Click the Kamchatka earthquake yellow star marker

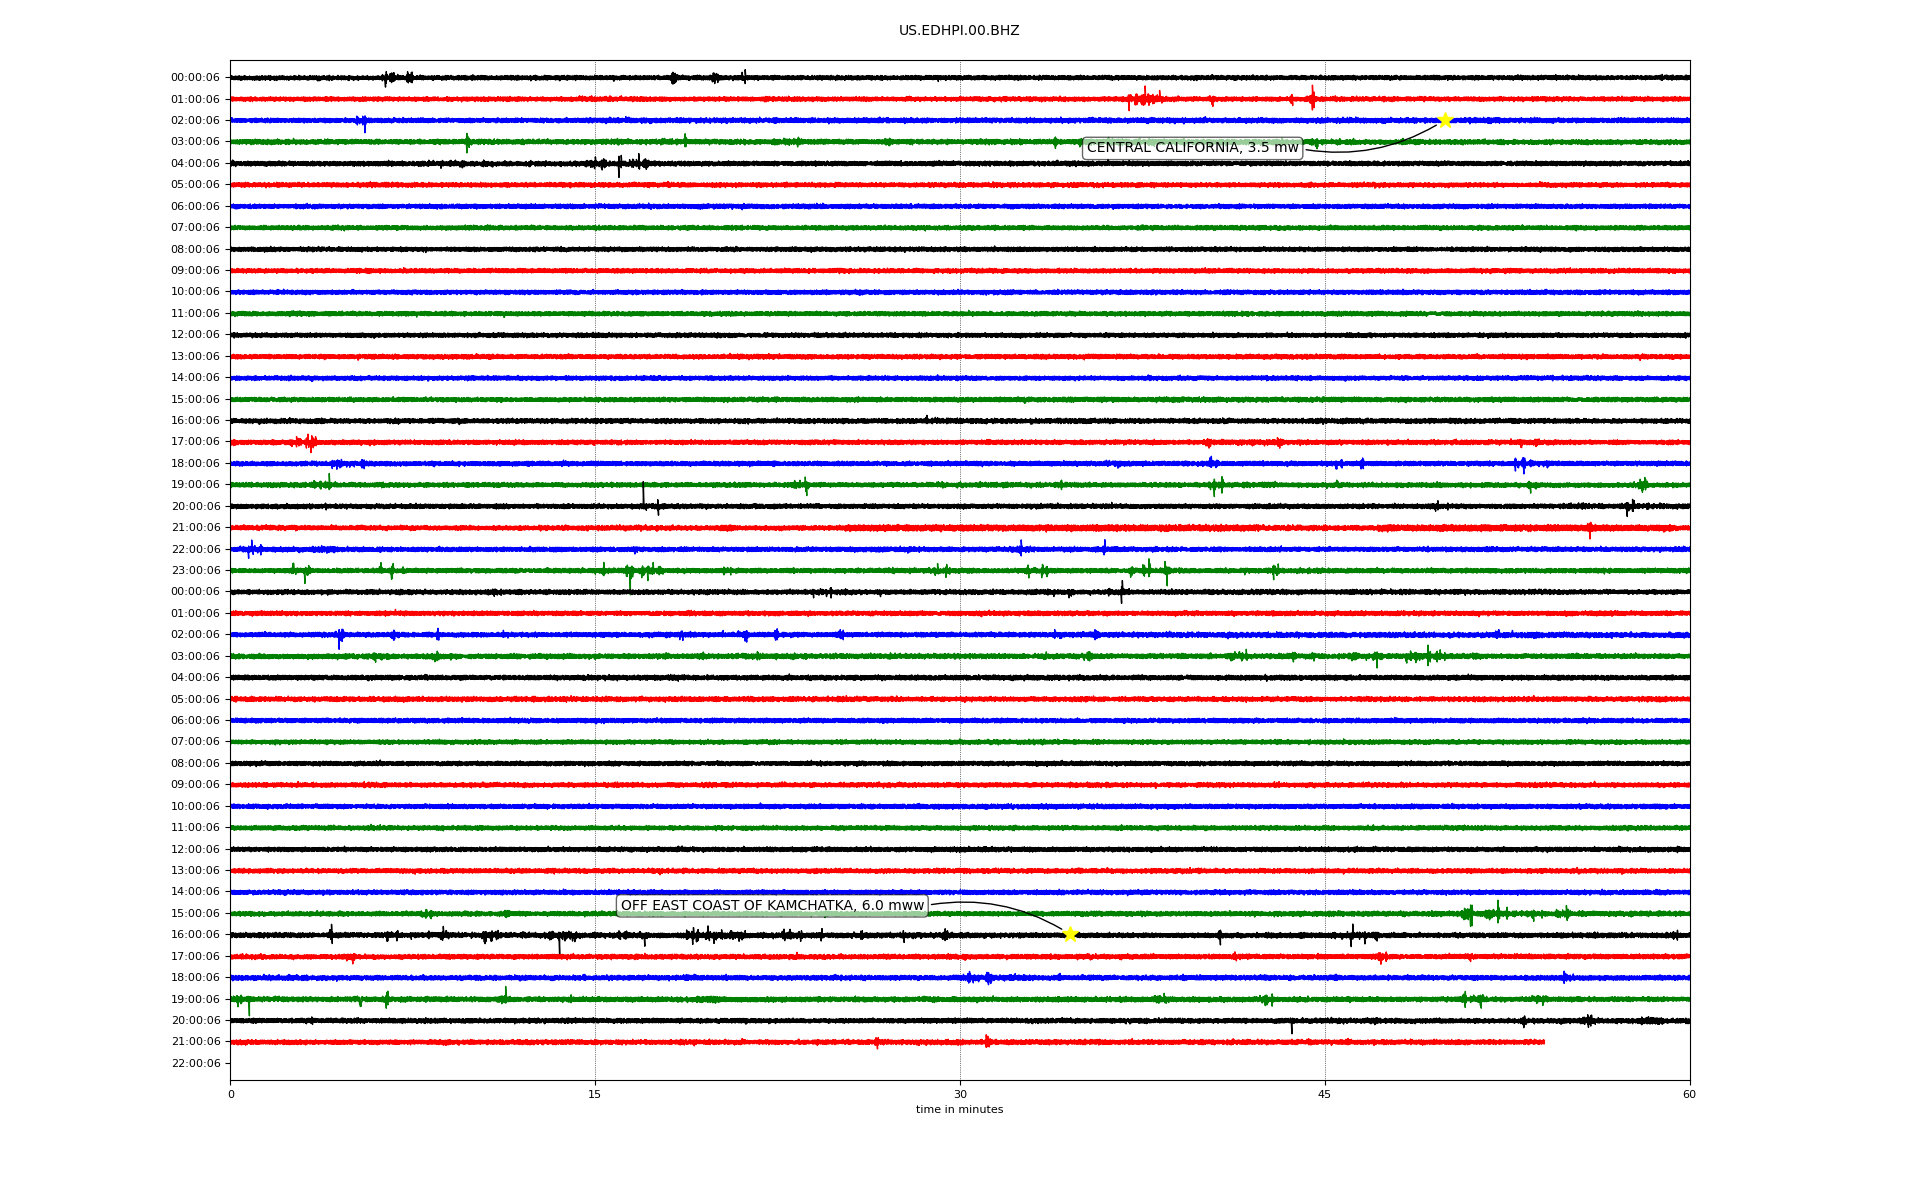pyautogui.click(x=1070, y=934)
